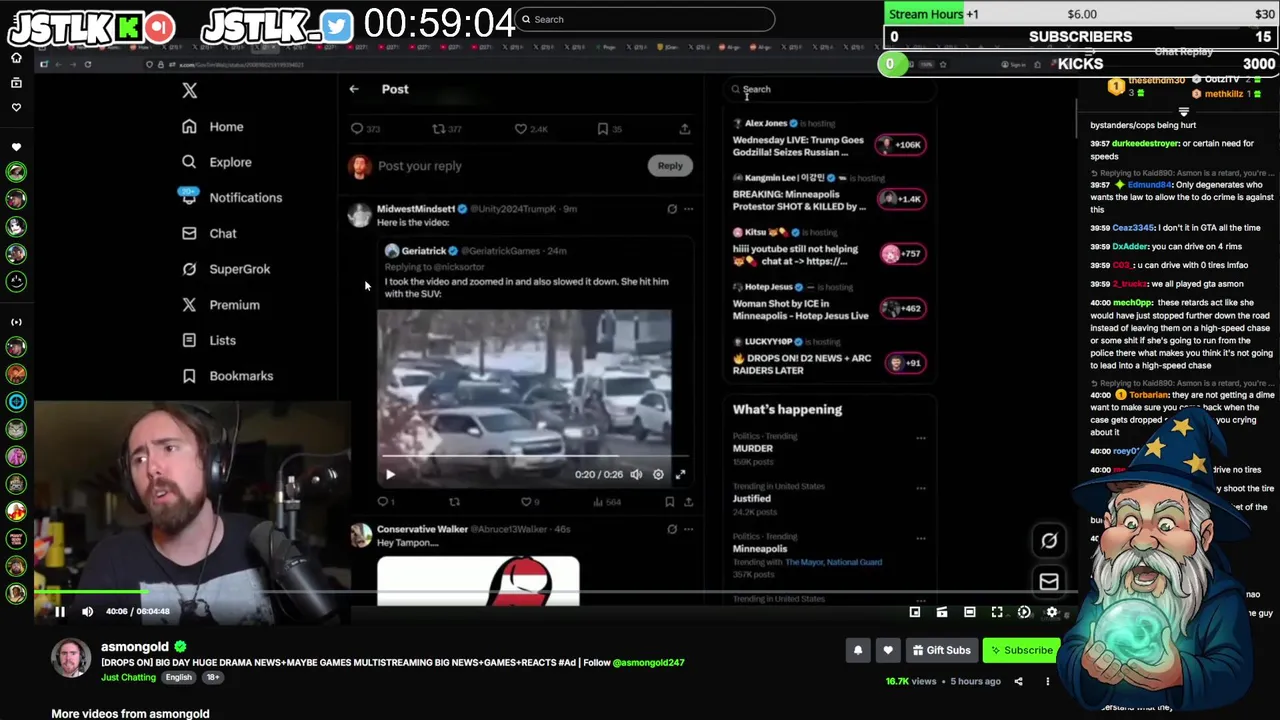Open Kick home from the left sidebar

16,58
